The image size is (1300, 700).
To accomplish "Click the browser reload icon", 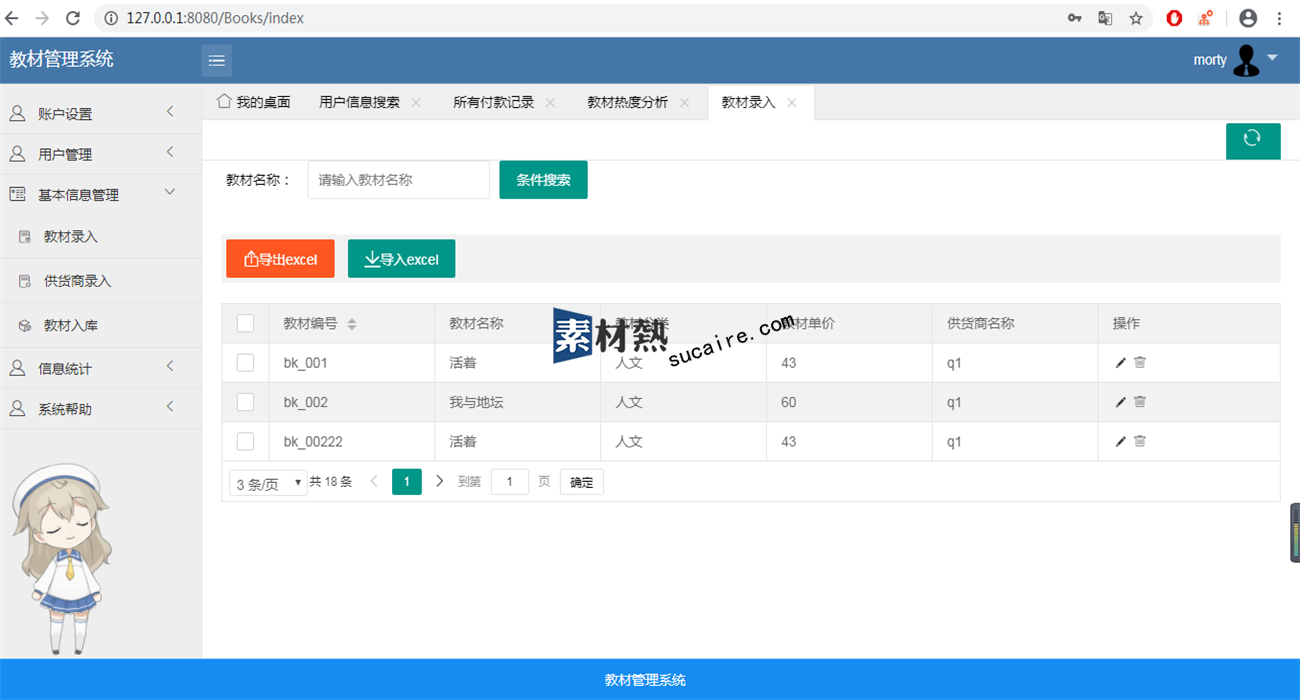I will [73, 18].
